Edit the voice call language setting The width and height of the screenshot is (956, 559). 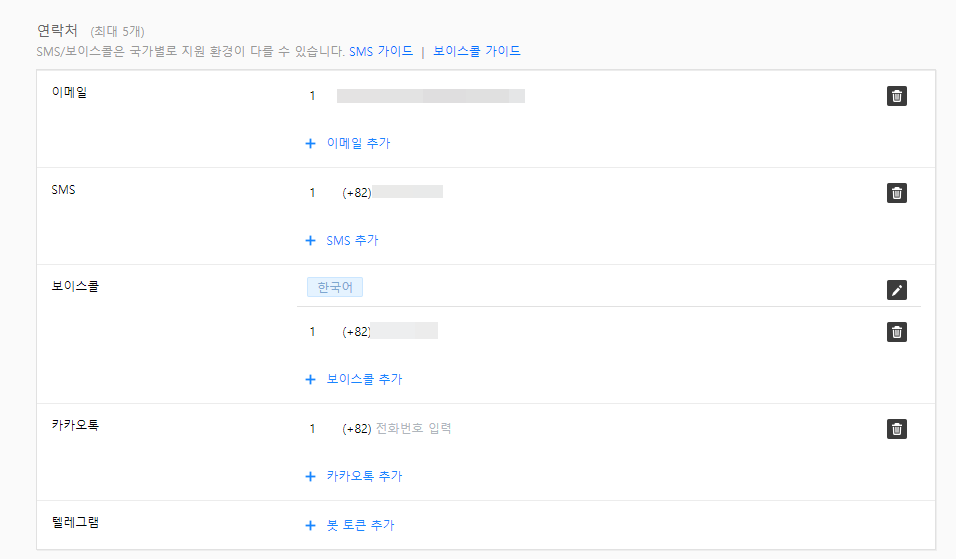[x=897, y=290]
